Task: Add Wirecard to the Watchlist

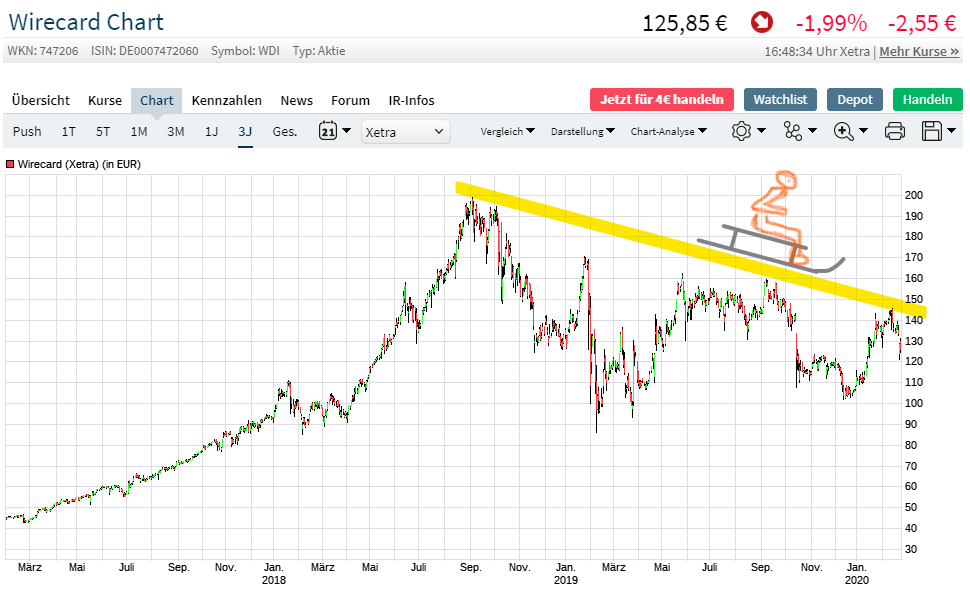Action: 780,100
